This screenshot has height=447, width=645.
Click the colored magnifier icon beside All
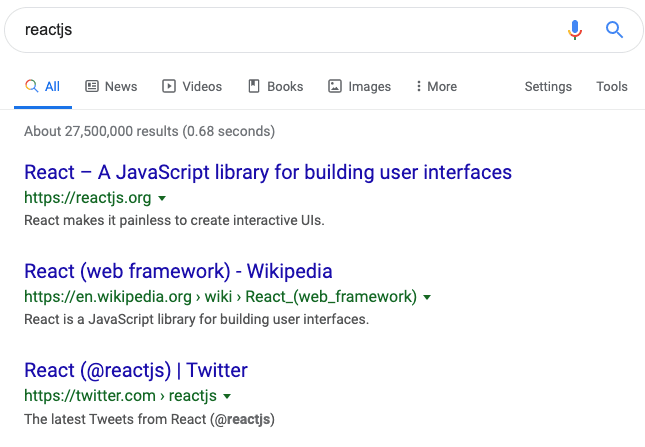click(32, 86)
